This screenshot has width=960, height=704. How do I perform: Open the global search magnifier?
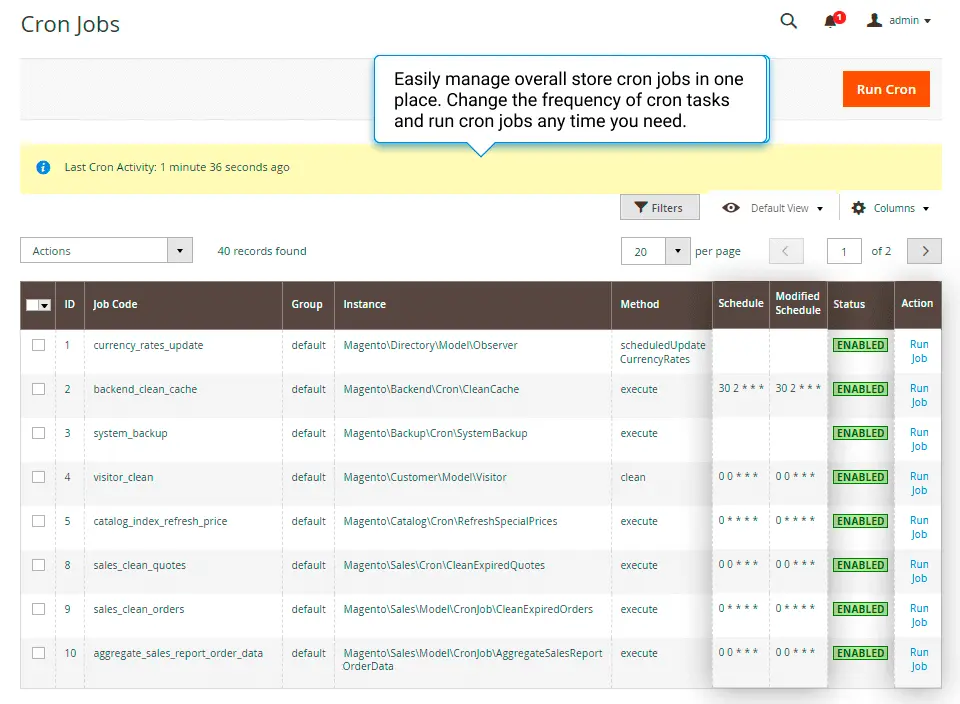[788, 20]
